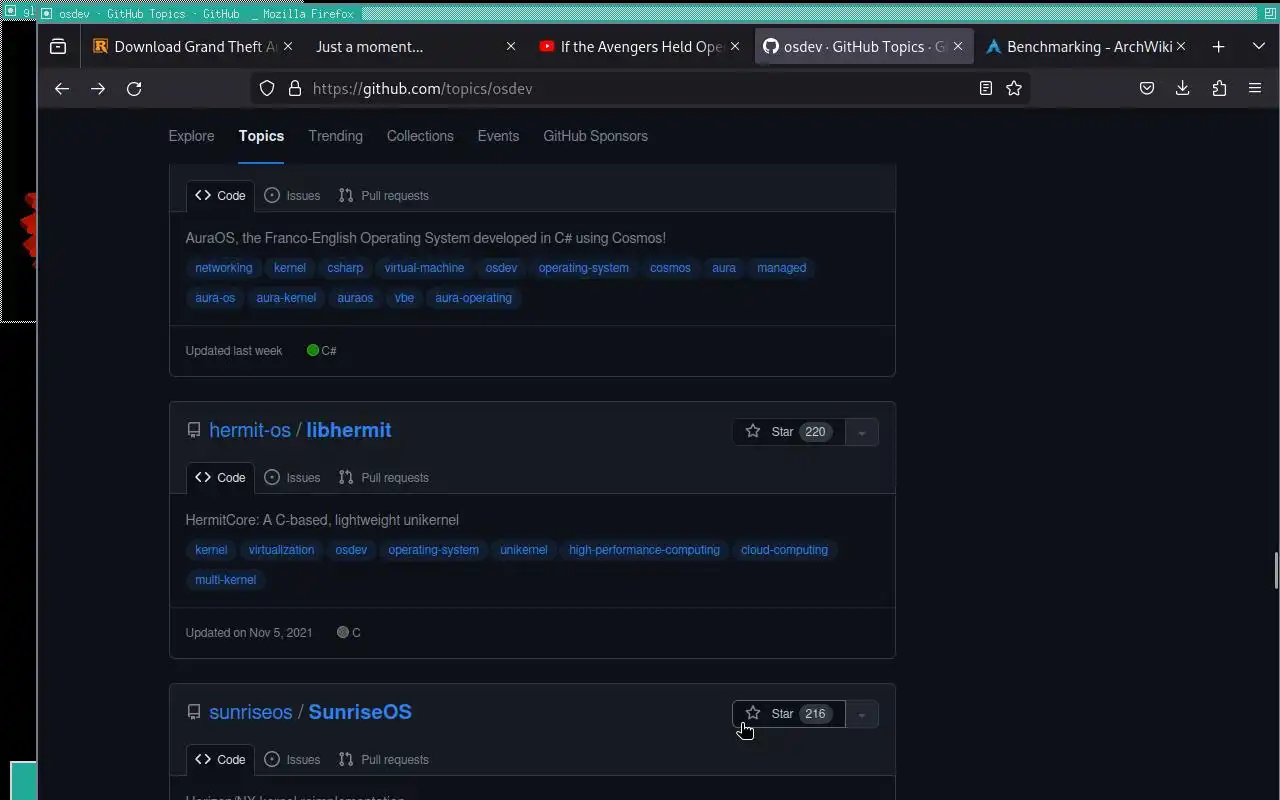1280x800 pixels.
Task: Open Pull requests of the libhermit card
Action: pyautogui.click(x=384, y=478)
